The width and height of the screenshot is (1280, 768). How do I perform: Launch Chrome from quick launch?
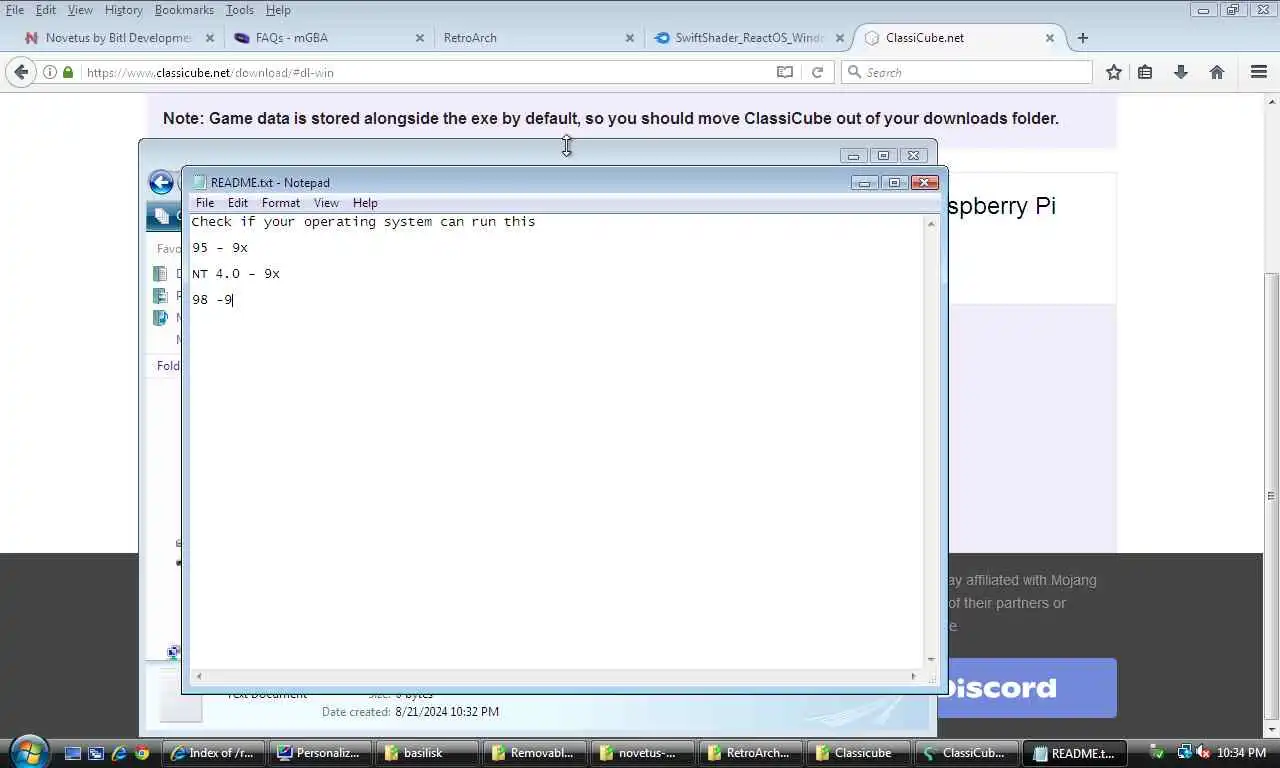(142, 753)
